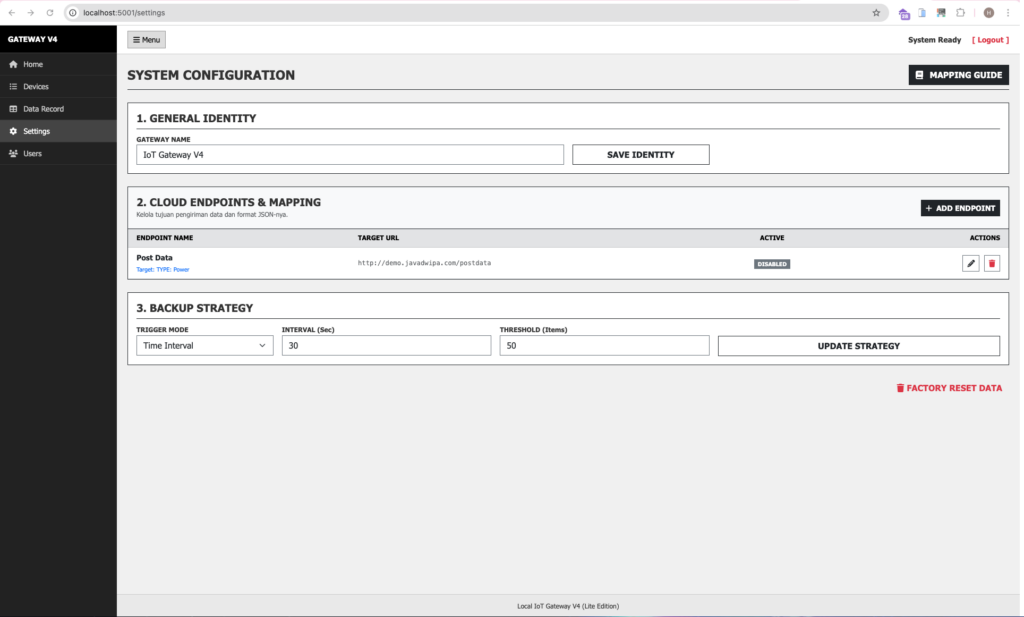
Task: Open Data Record in the sidebar
Action: point(43,109)
